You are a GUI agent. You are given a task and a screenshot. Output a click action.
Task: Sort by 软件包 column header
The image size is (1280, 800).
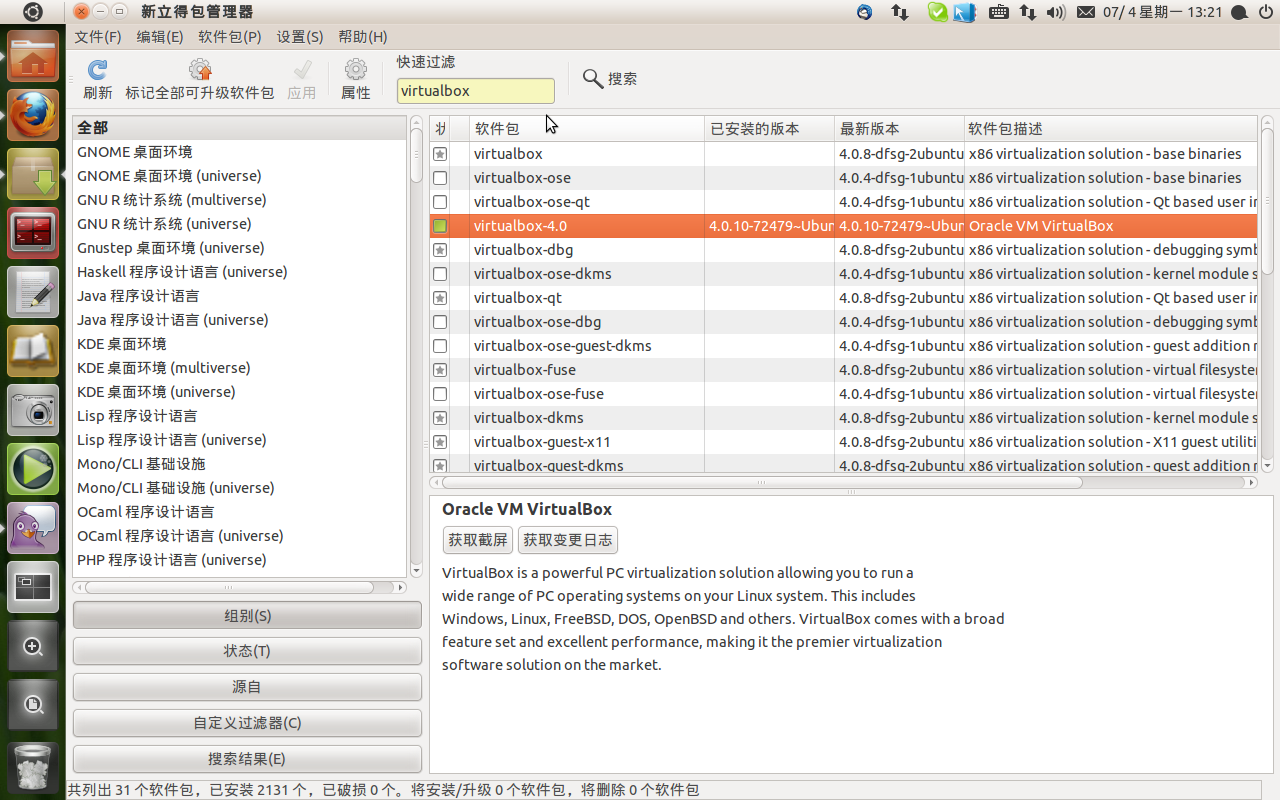click(587, 129)
